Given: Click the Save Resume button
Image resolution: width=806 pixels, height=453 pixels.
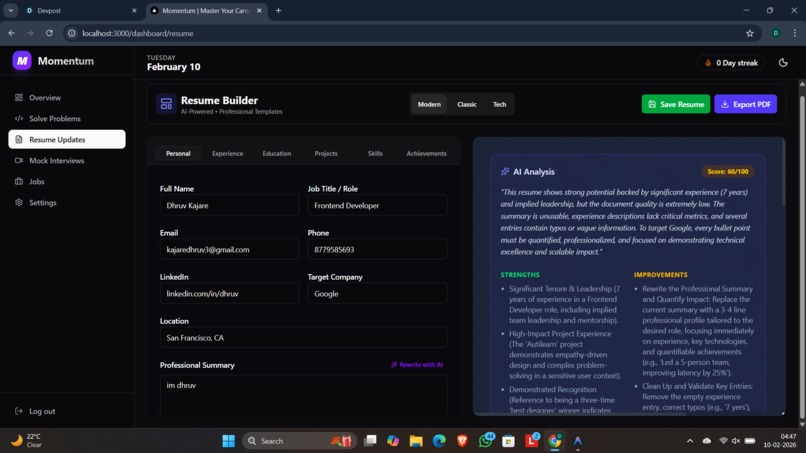Looking at the screenshot, I should [x=675, y=104].
